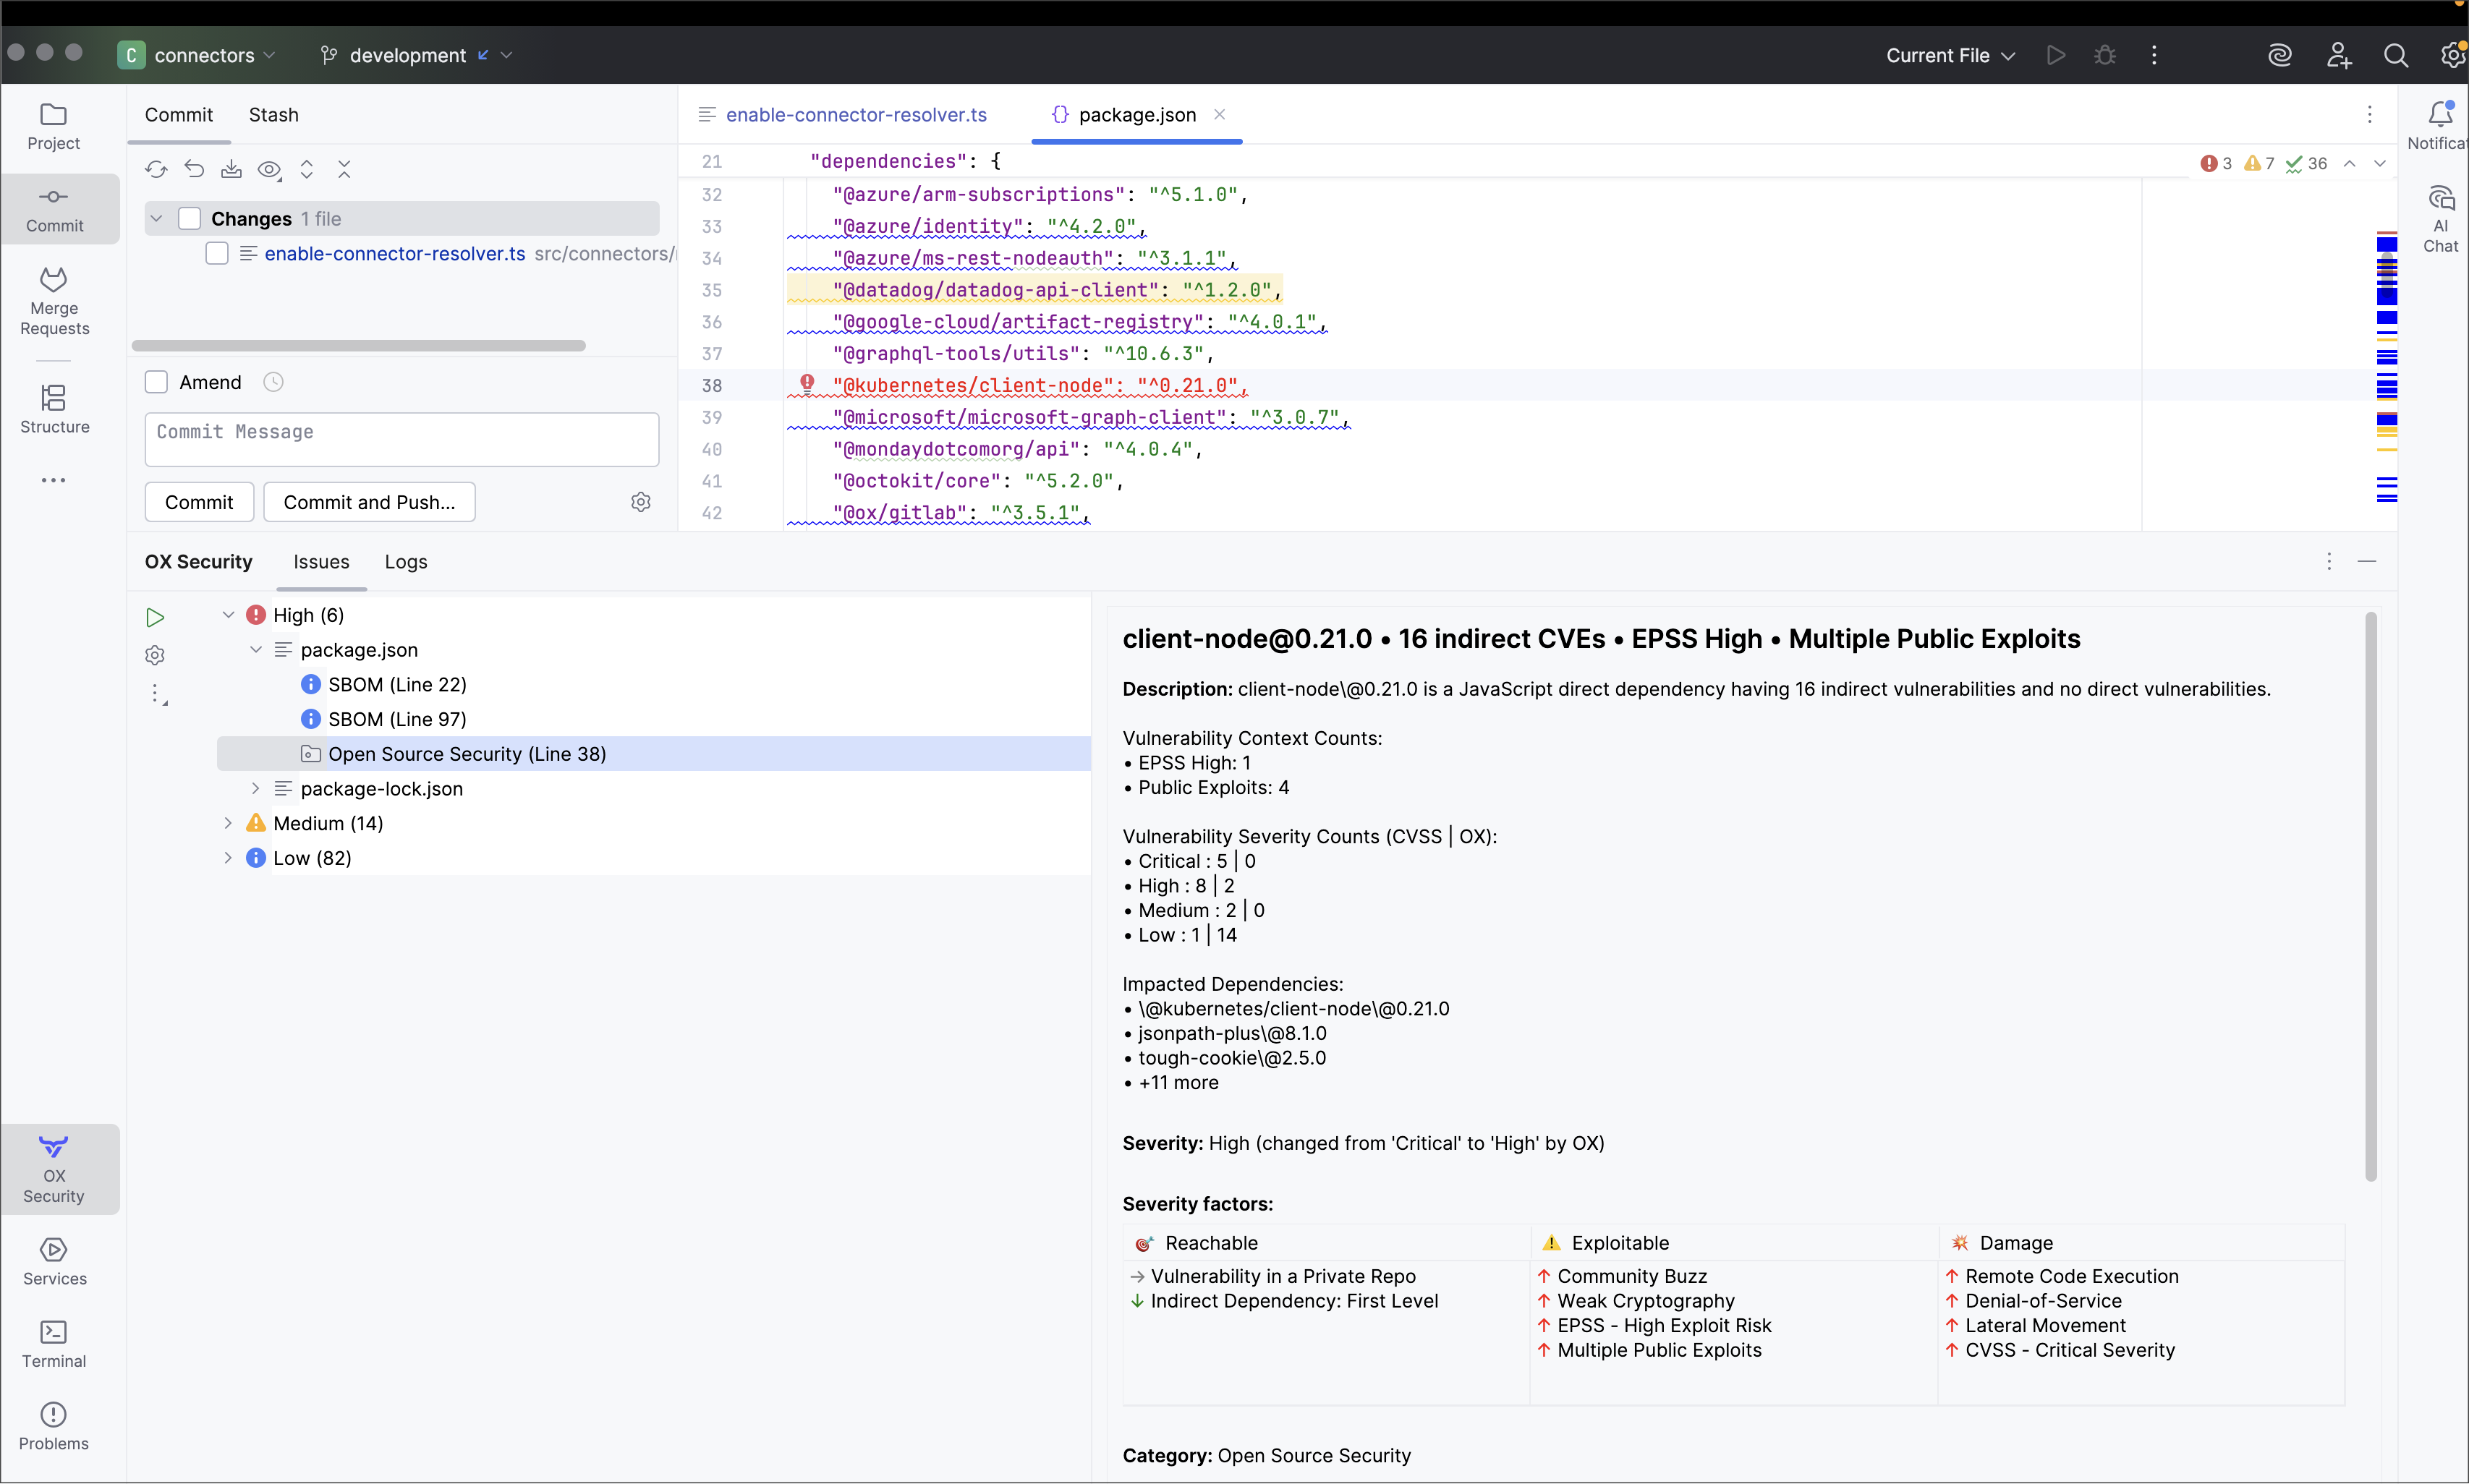Screen dimensions: 2469x1484
Task: Click the Debug bug icon in toolbar
Action: tap(2104, 55)
